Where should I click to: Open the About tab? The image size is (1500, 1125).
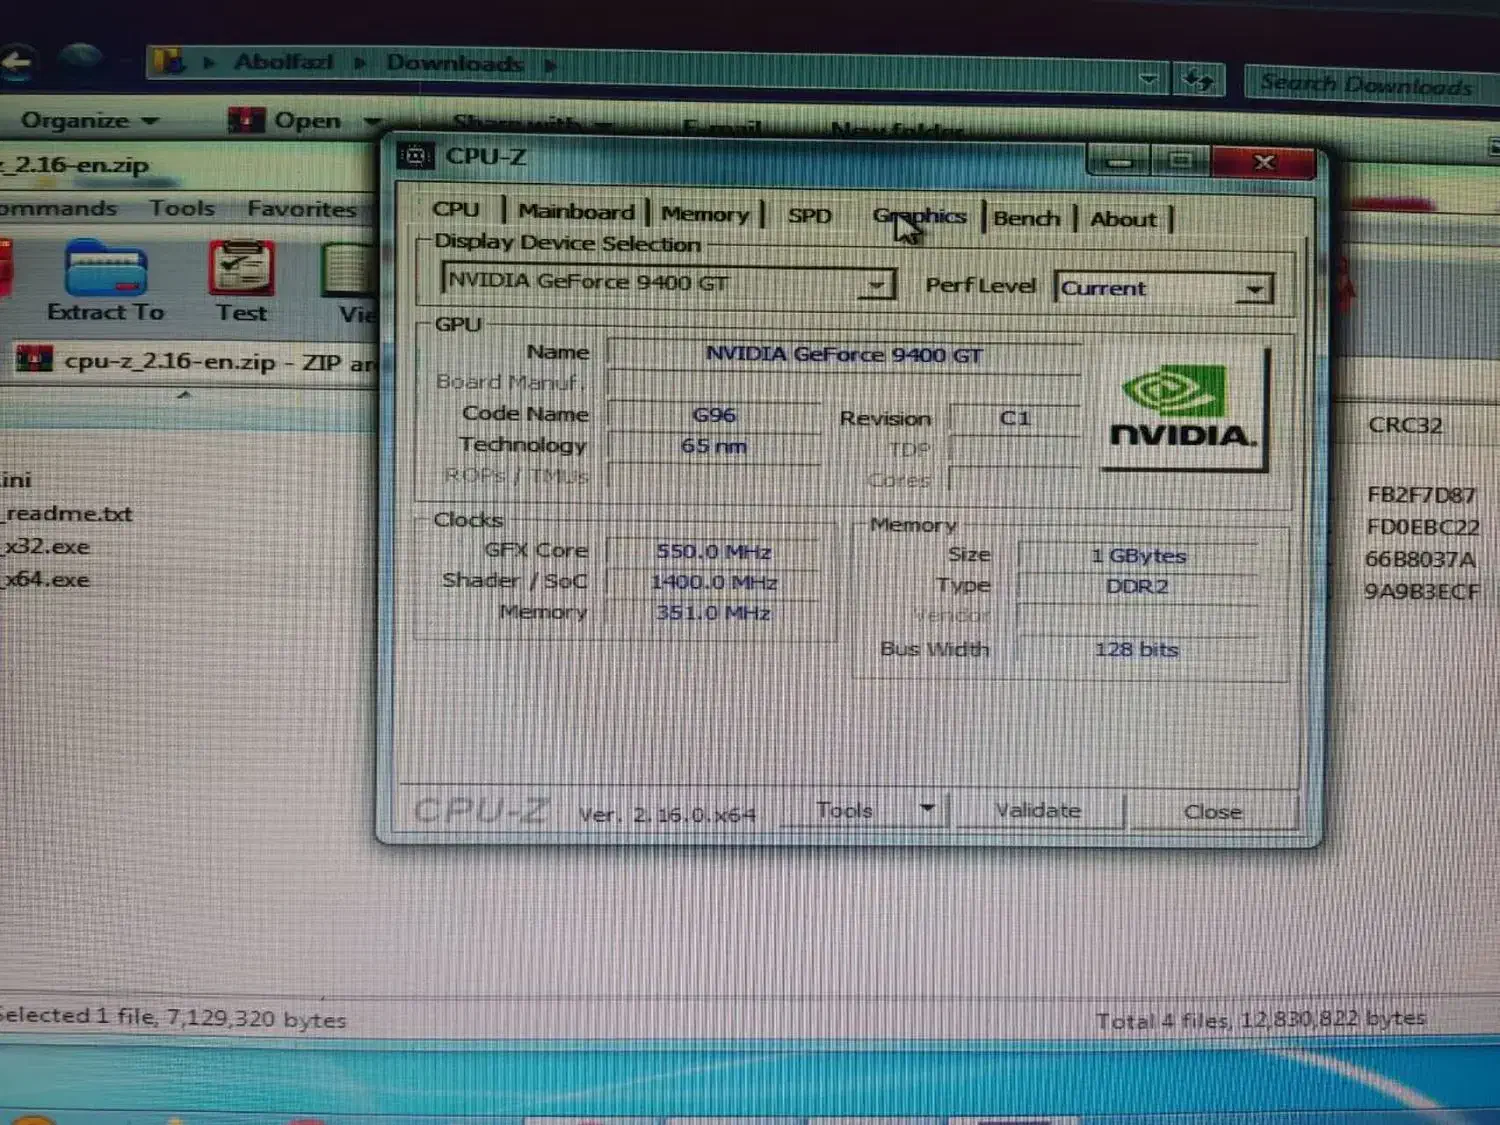[1123, 219]
